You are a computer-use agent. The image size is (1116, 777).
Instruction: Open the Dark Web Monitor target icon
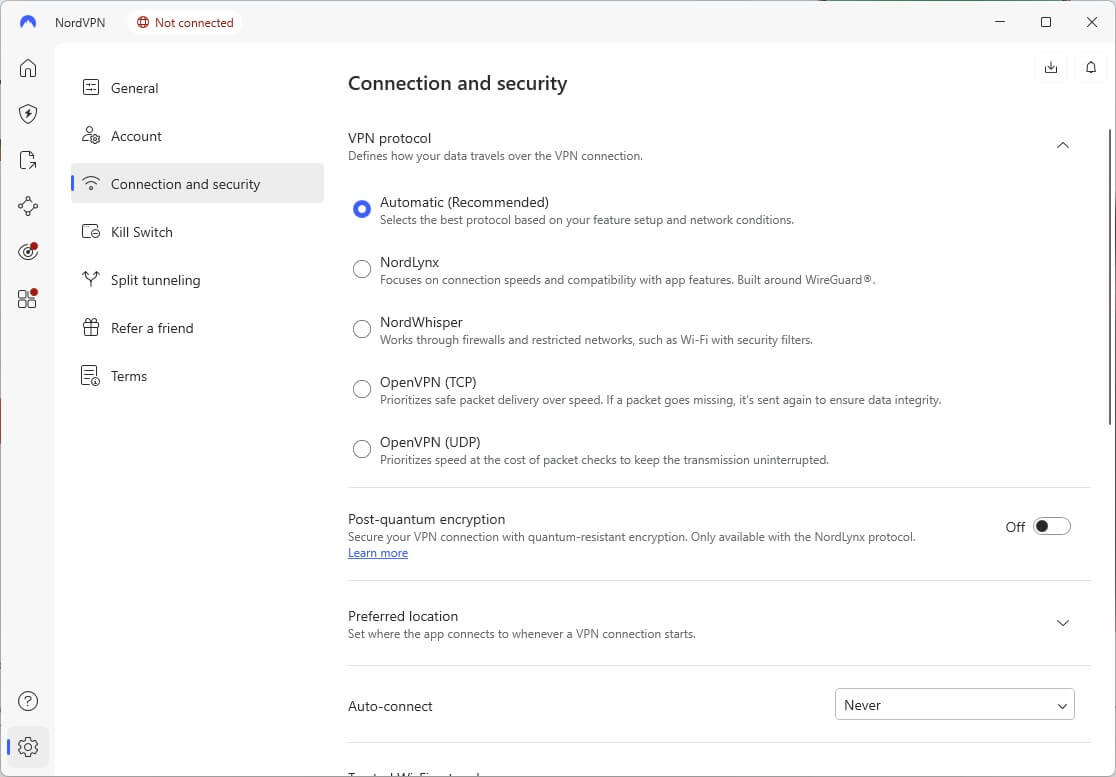point(28,252)
